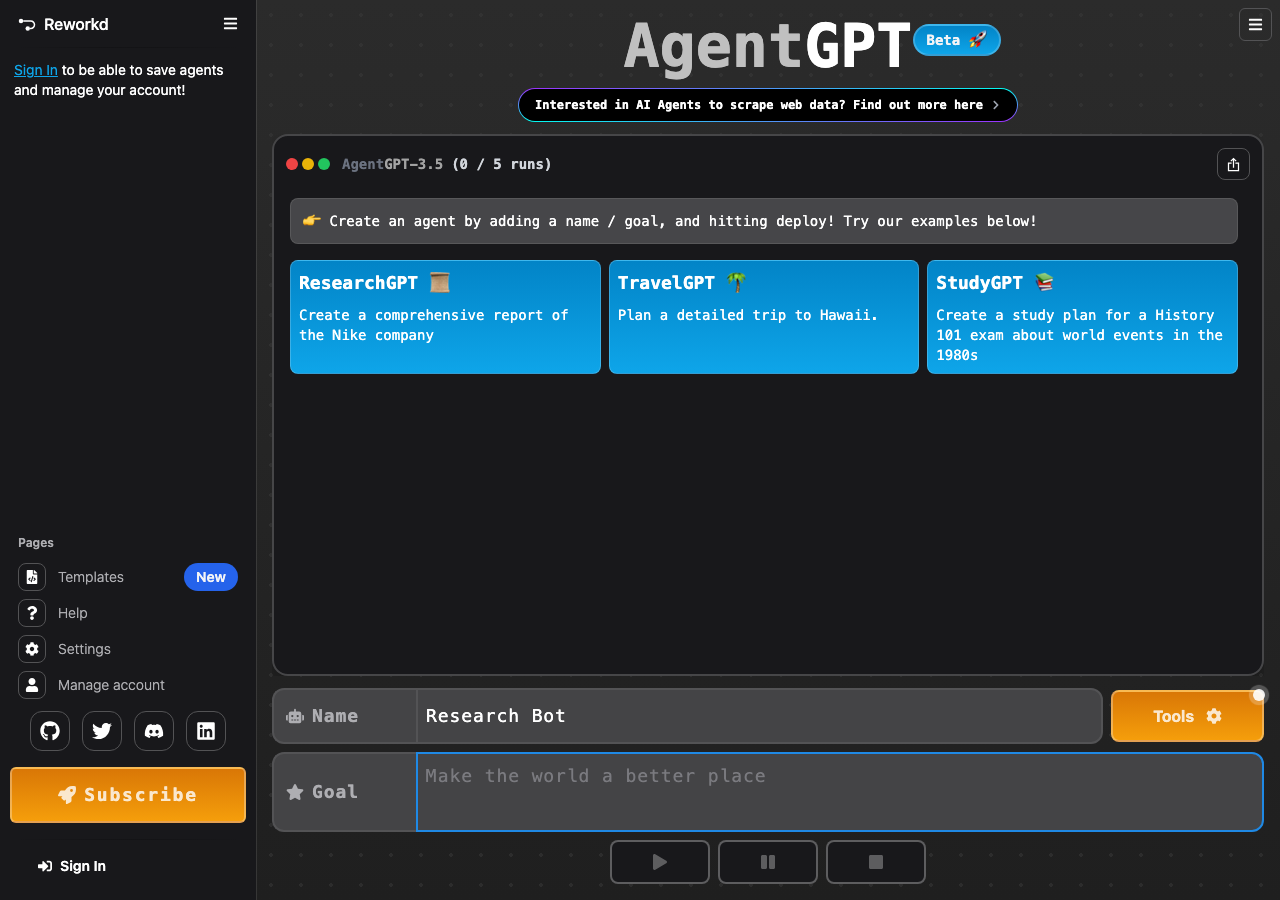Click the Sign In link at top of sidebar

click(36, 70)
